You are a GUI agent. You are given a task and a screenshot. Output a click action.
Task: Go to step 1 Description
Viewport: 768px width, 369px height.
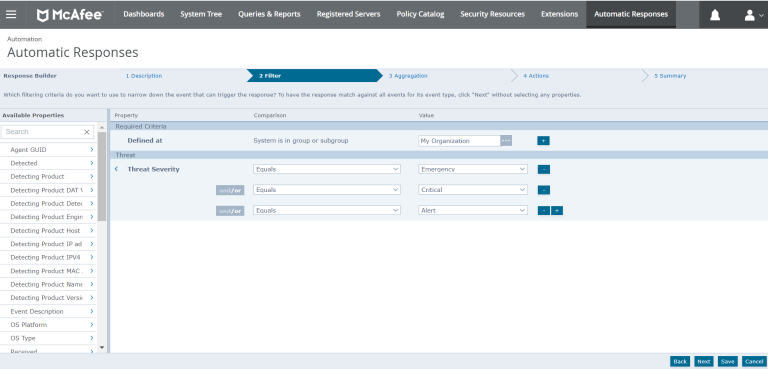point(144,76)
